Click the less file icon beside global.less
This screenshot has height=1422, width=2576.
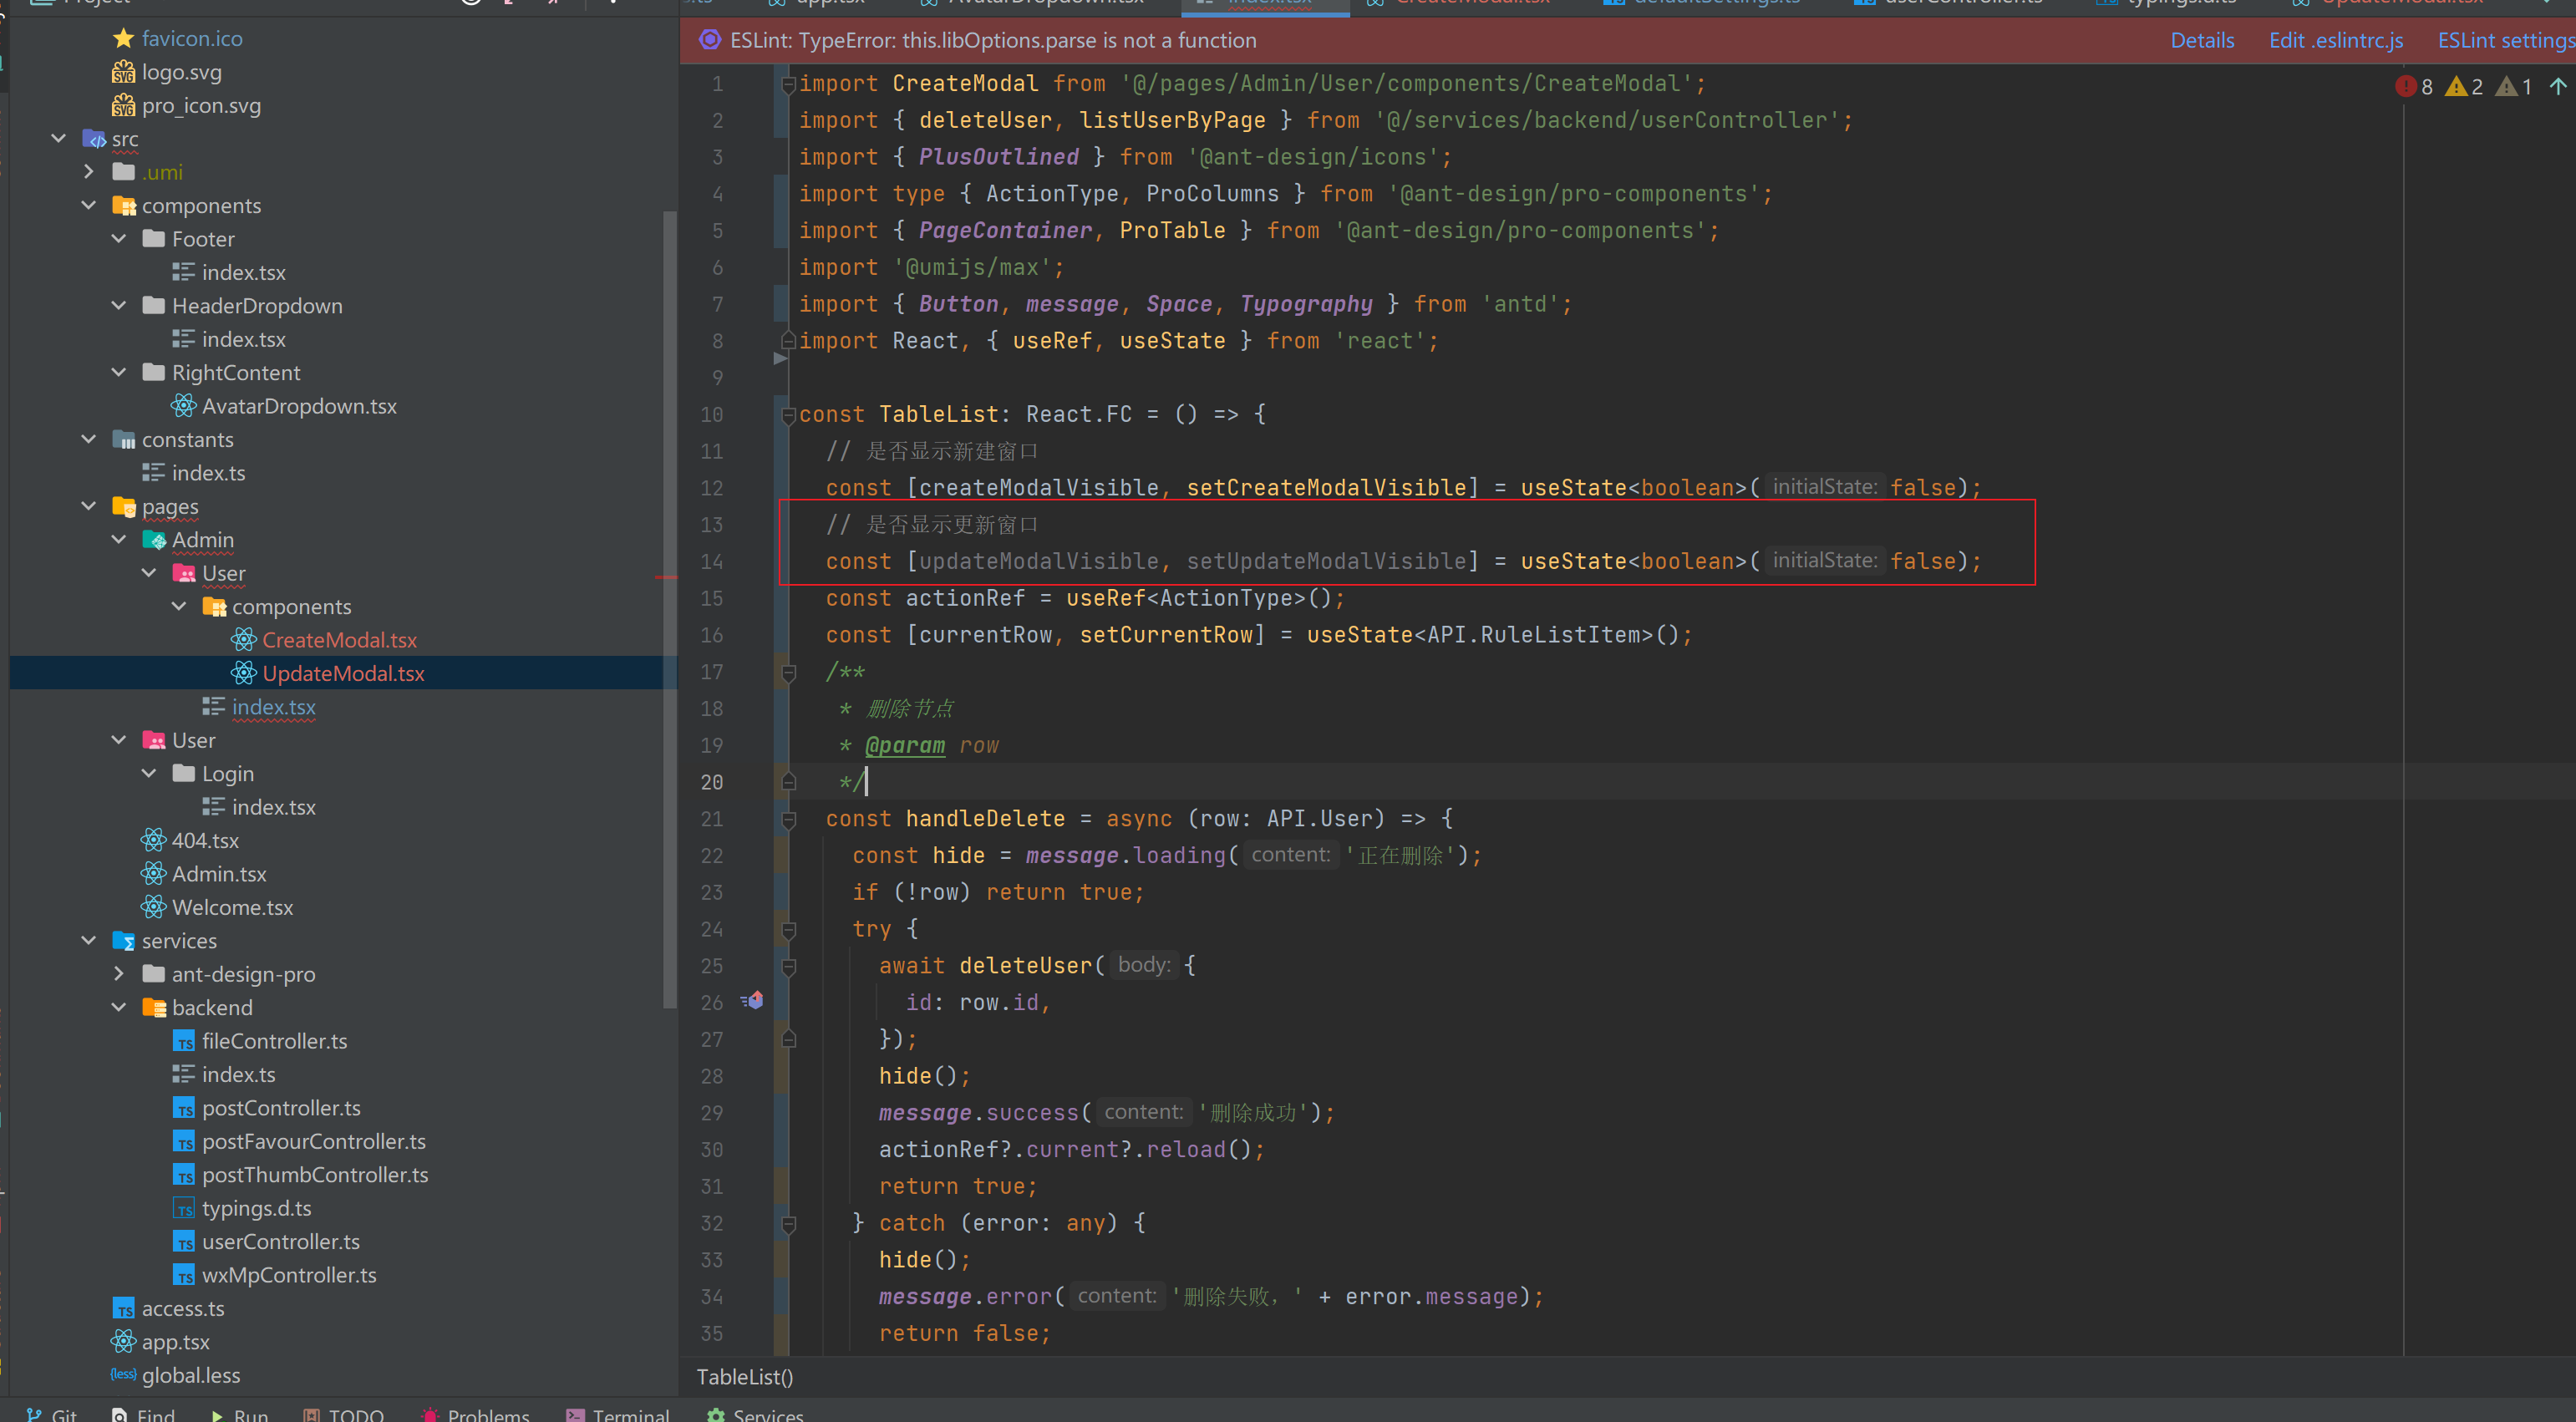(x=123, y=1375)
